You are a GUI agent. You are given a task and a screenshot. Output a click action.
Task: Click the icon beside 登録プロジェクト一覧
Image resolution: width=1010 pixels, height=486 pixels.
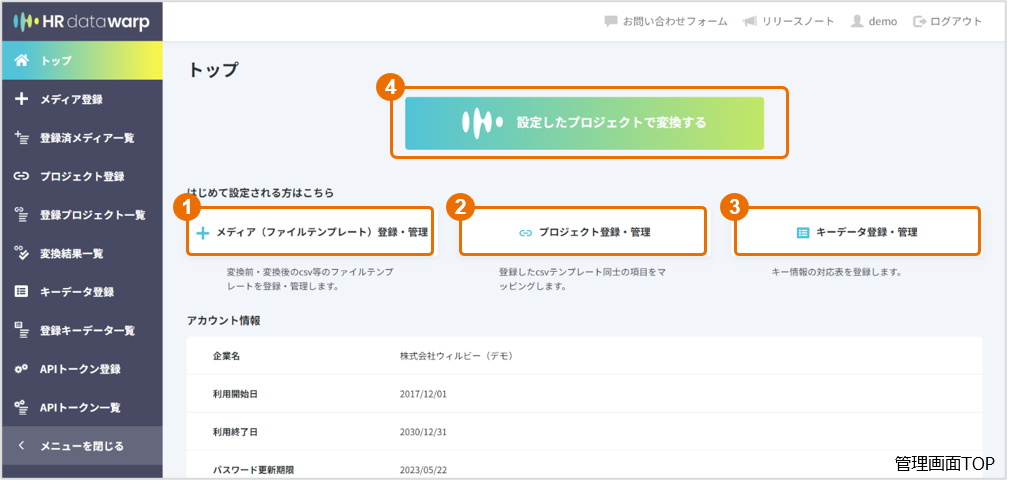(x=22, y=215)
